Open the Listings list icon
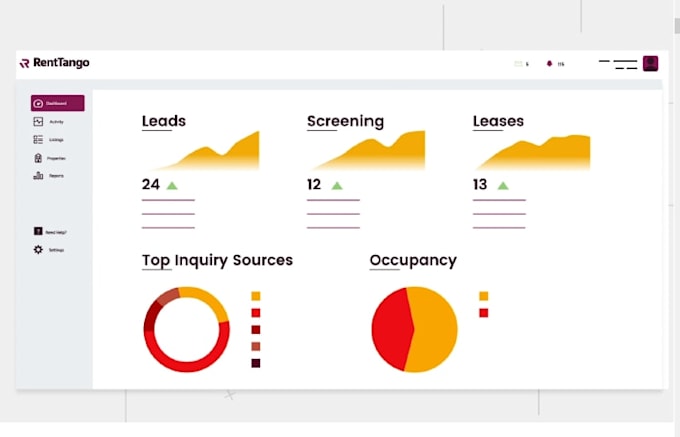Screen dimensions: 680x437 coord(38,140)
